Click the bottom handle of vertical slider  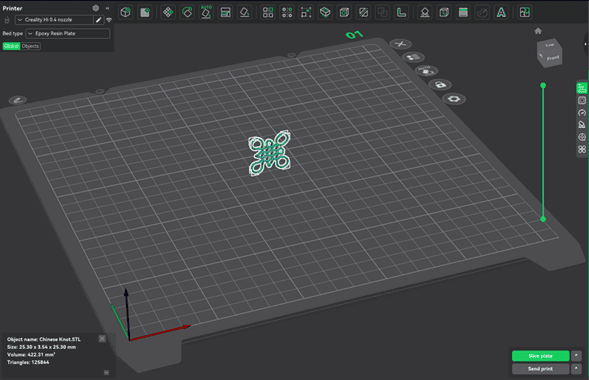click(x=543, y=219)
